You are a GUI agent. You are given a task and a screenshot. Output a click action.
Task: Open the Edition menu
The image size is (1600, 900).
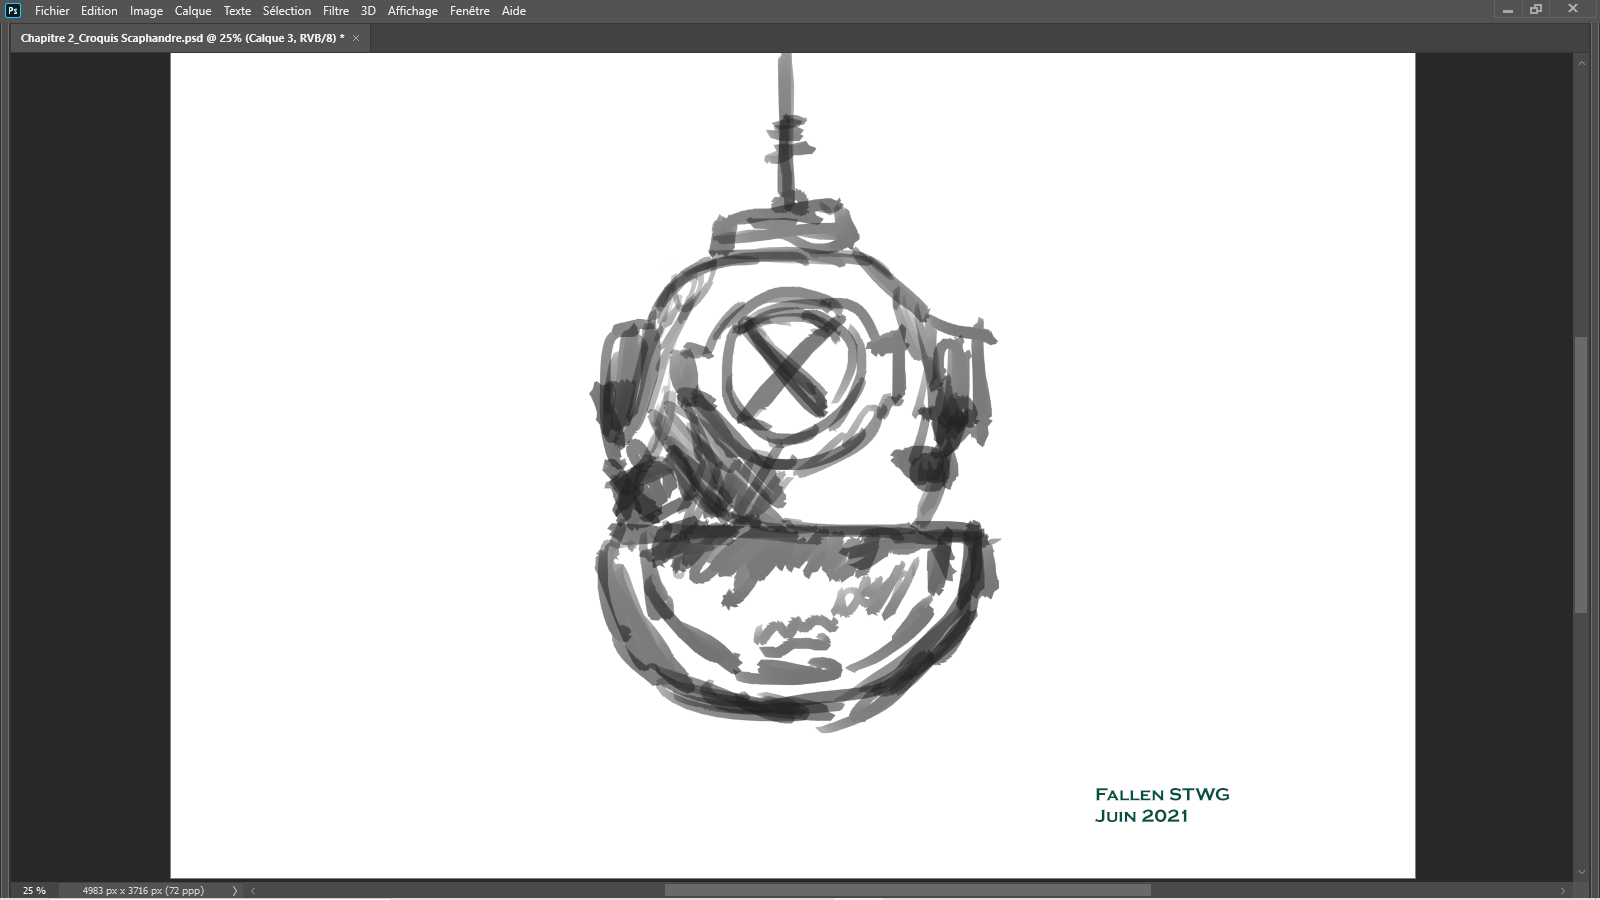tap(99, 11)
